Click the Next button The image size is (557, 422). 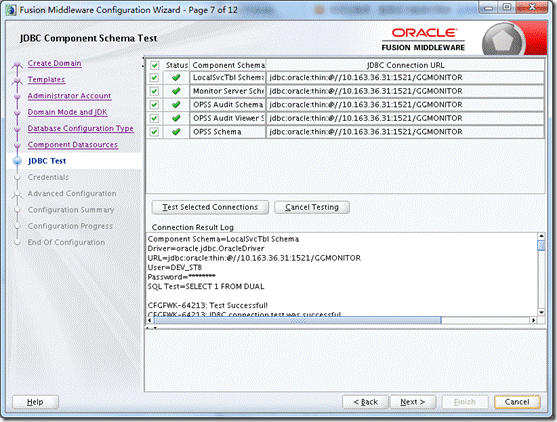413,402
